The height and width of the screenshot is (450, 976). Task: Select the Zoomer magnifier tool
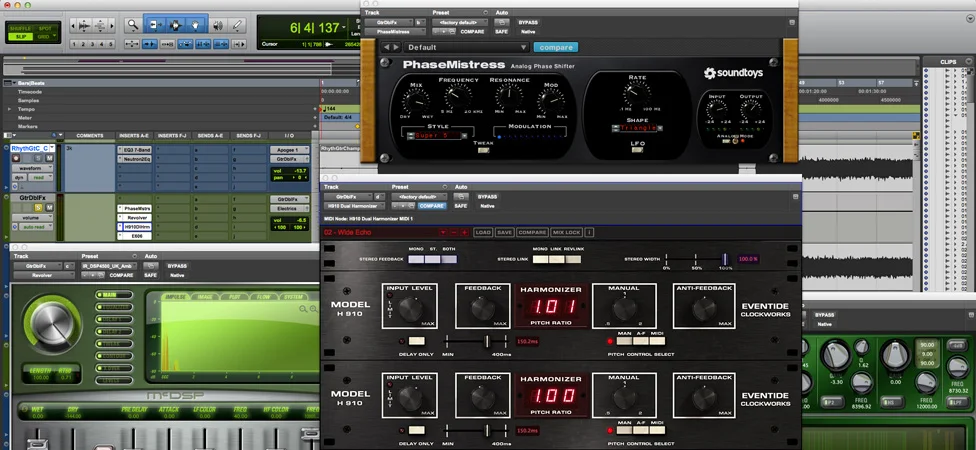133,26
